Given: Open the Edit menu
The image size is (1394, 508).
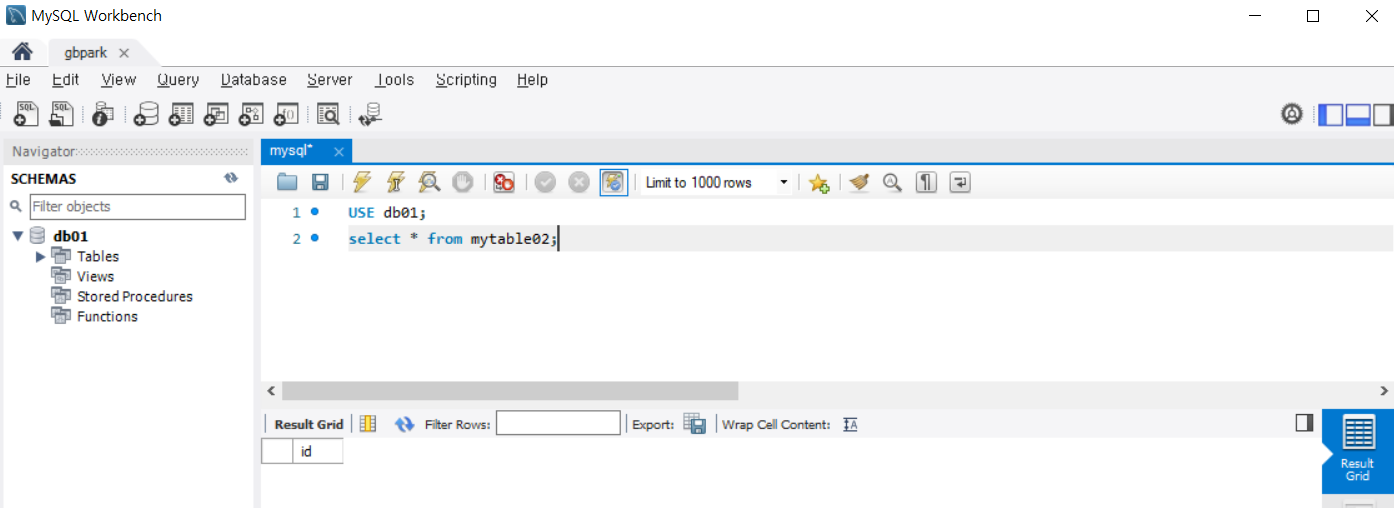Looking at the screenshot, I should (65, 79).
